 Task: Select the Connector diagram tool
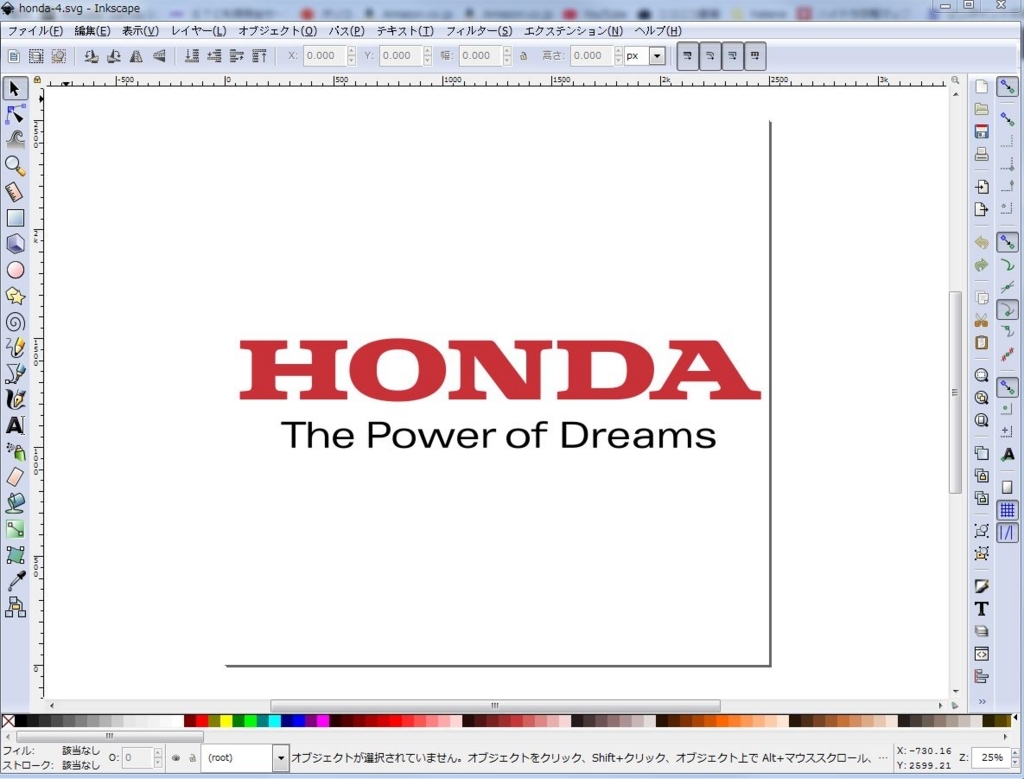click(x=15, y=607)
